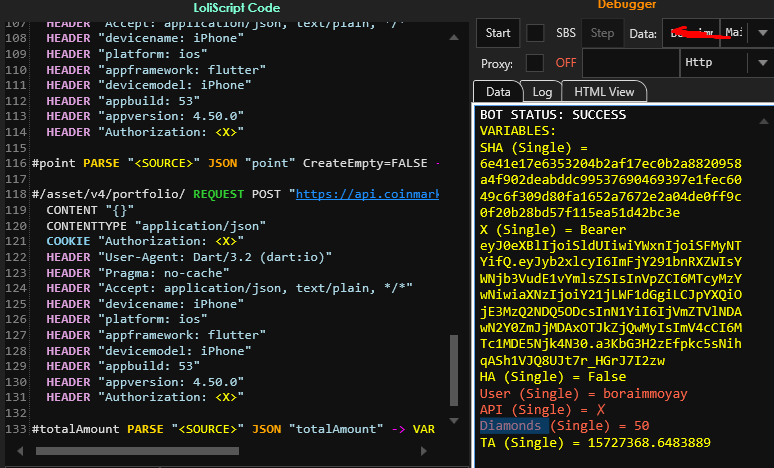The width and height of the screenshot is (774, 468).
Task: Click the X (Single) = Bearer line
Action: (553, 230)
